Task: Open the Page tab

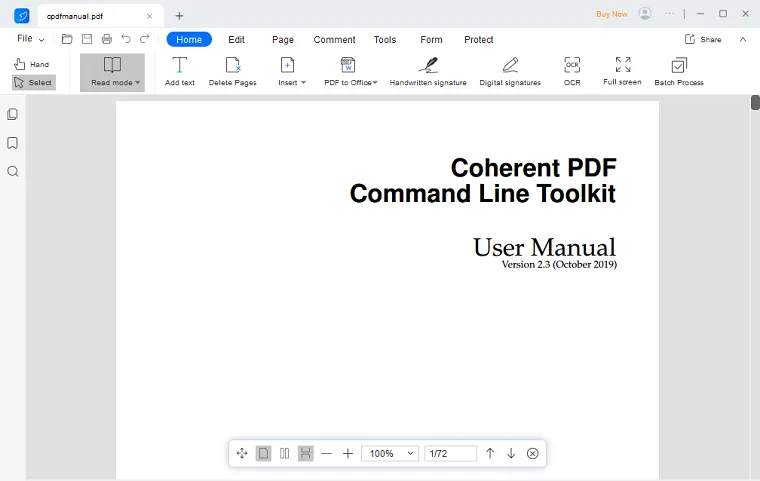Action: point(283,39)
